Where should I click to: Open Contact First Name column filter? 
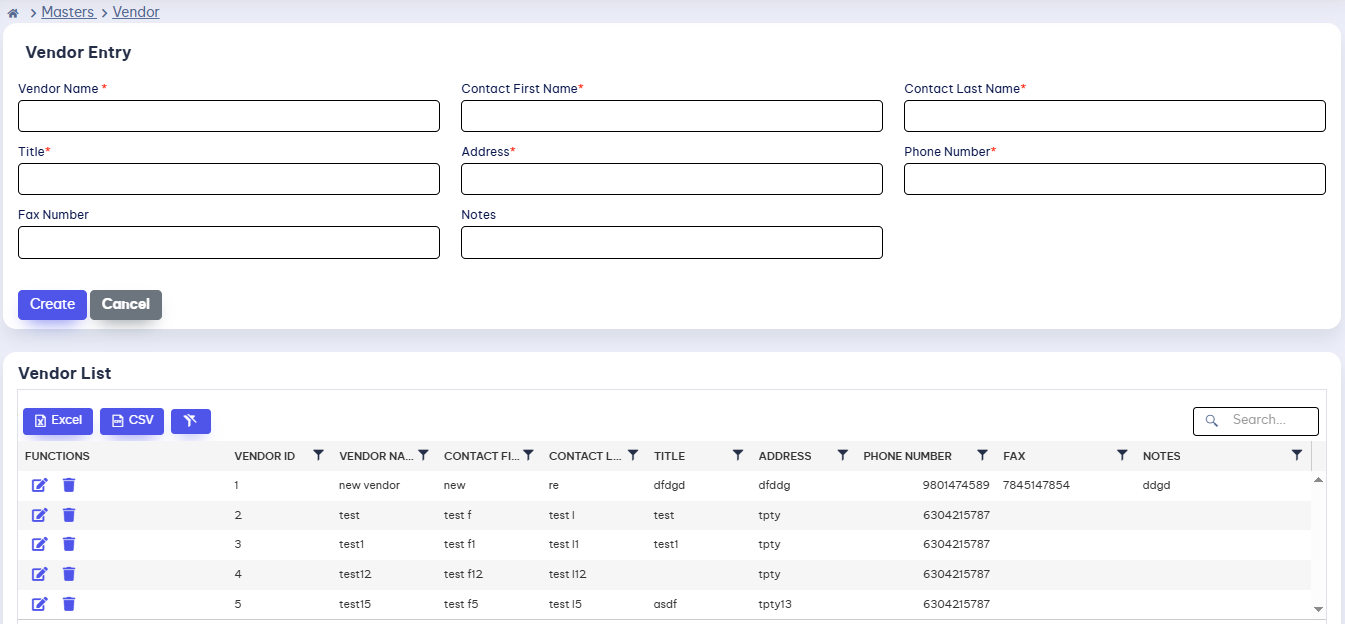point(528,455)
